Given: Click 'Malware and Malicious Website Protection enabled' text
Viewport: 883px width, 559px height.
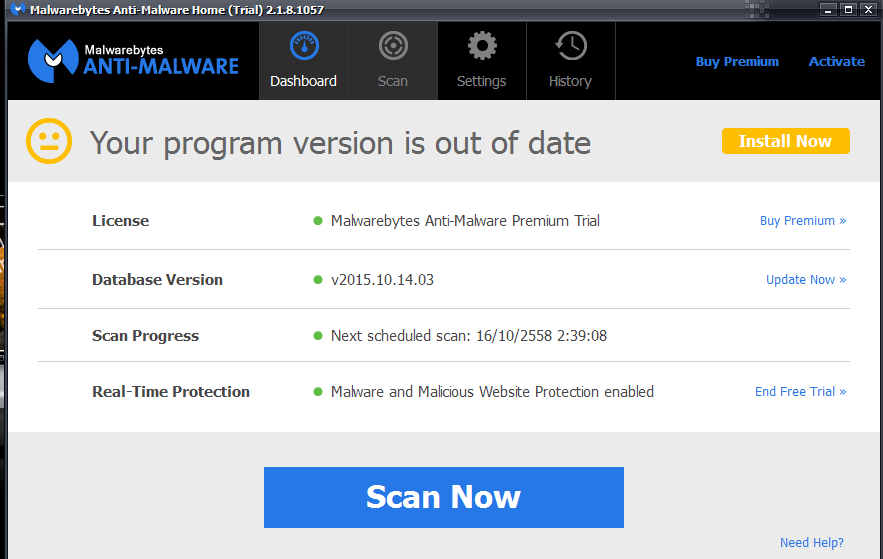Looking at the screenshot, I should (x=492, y=392).
